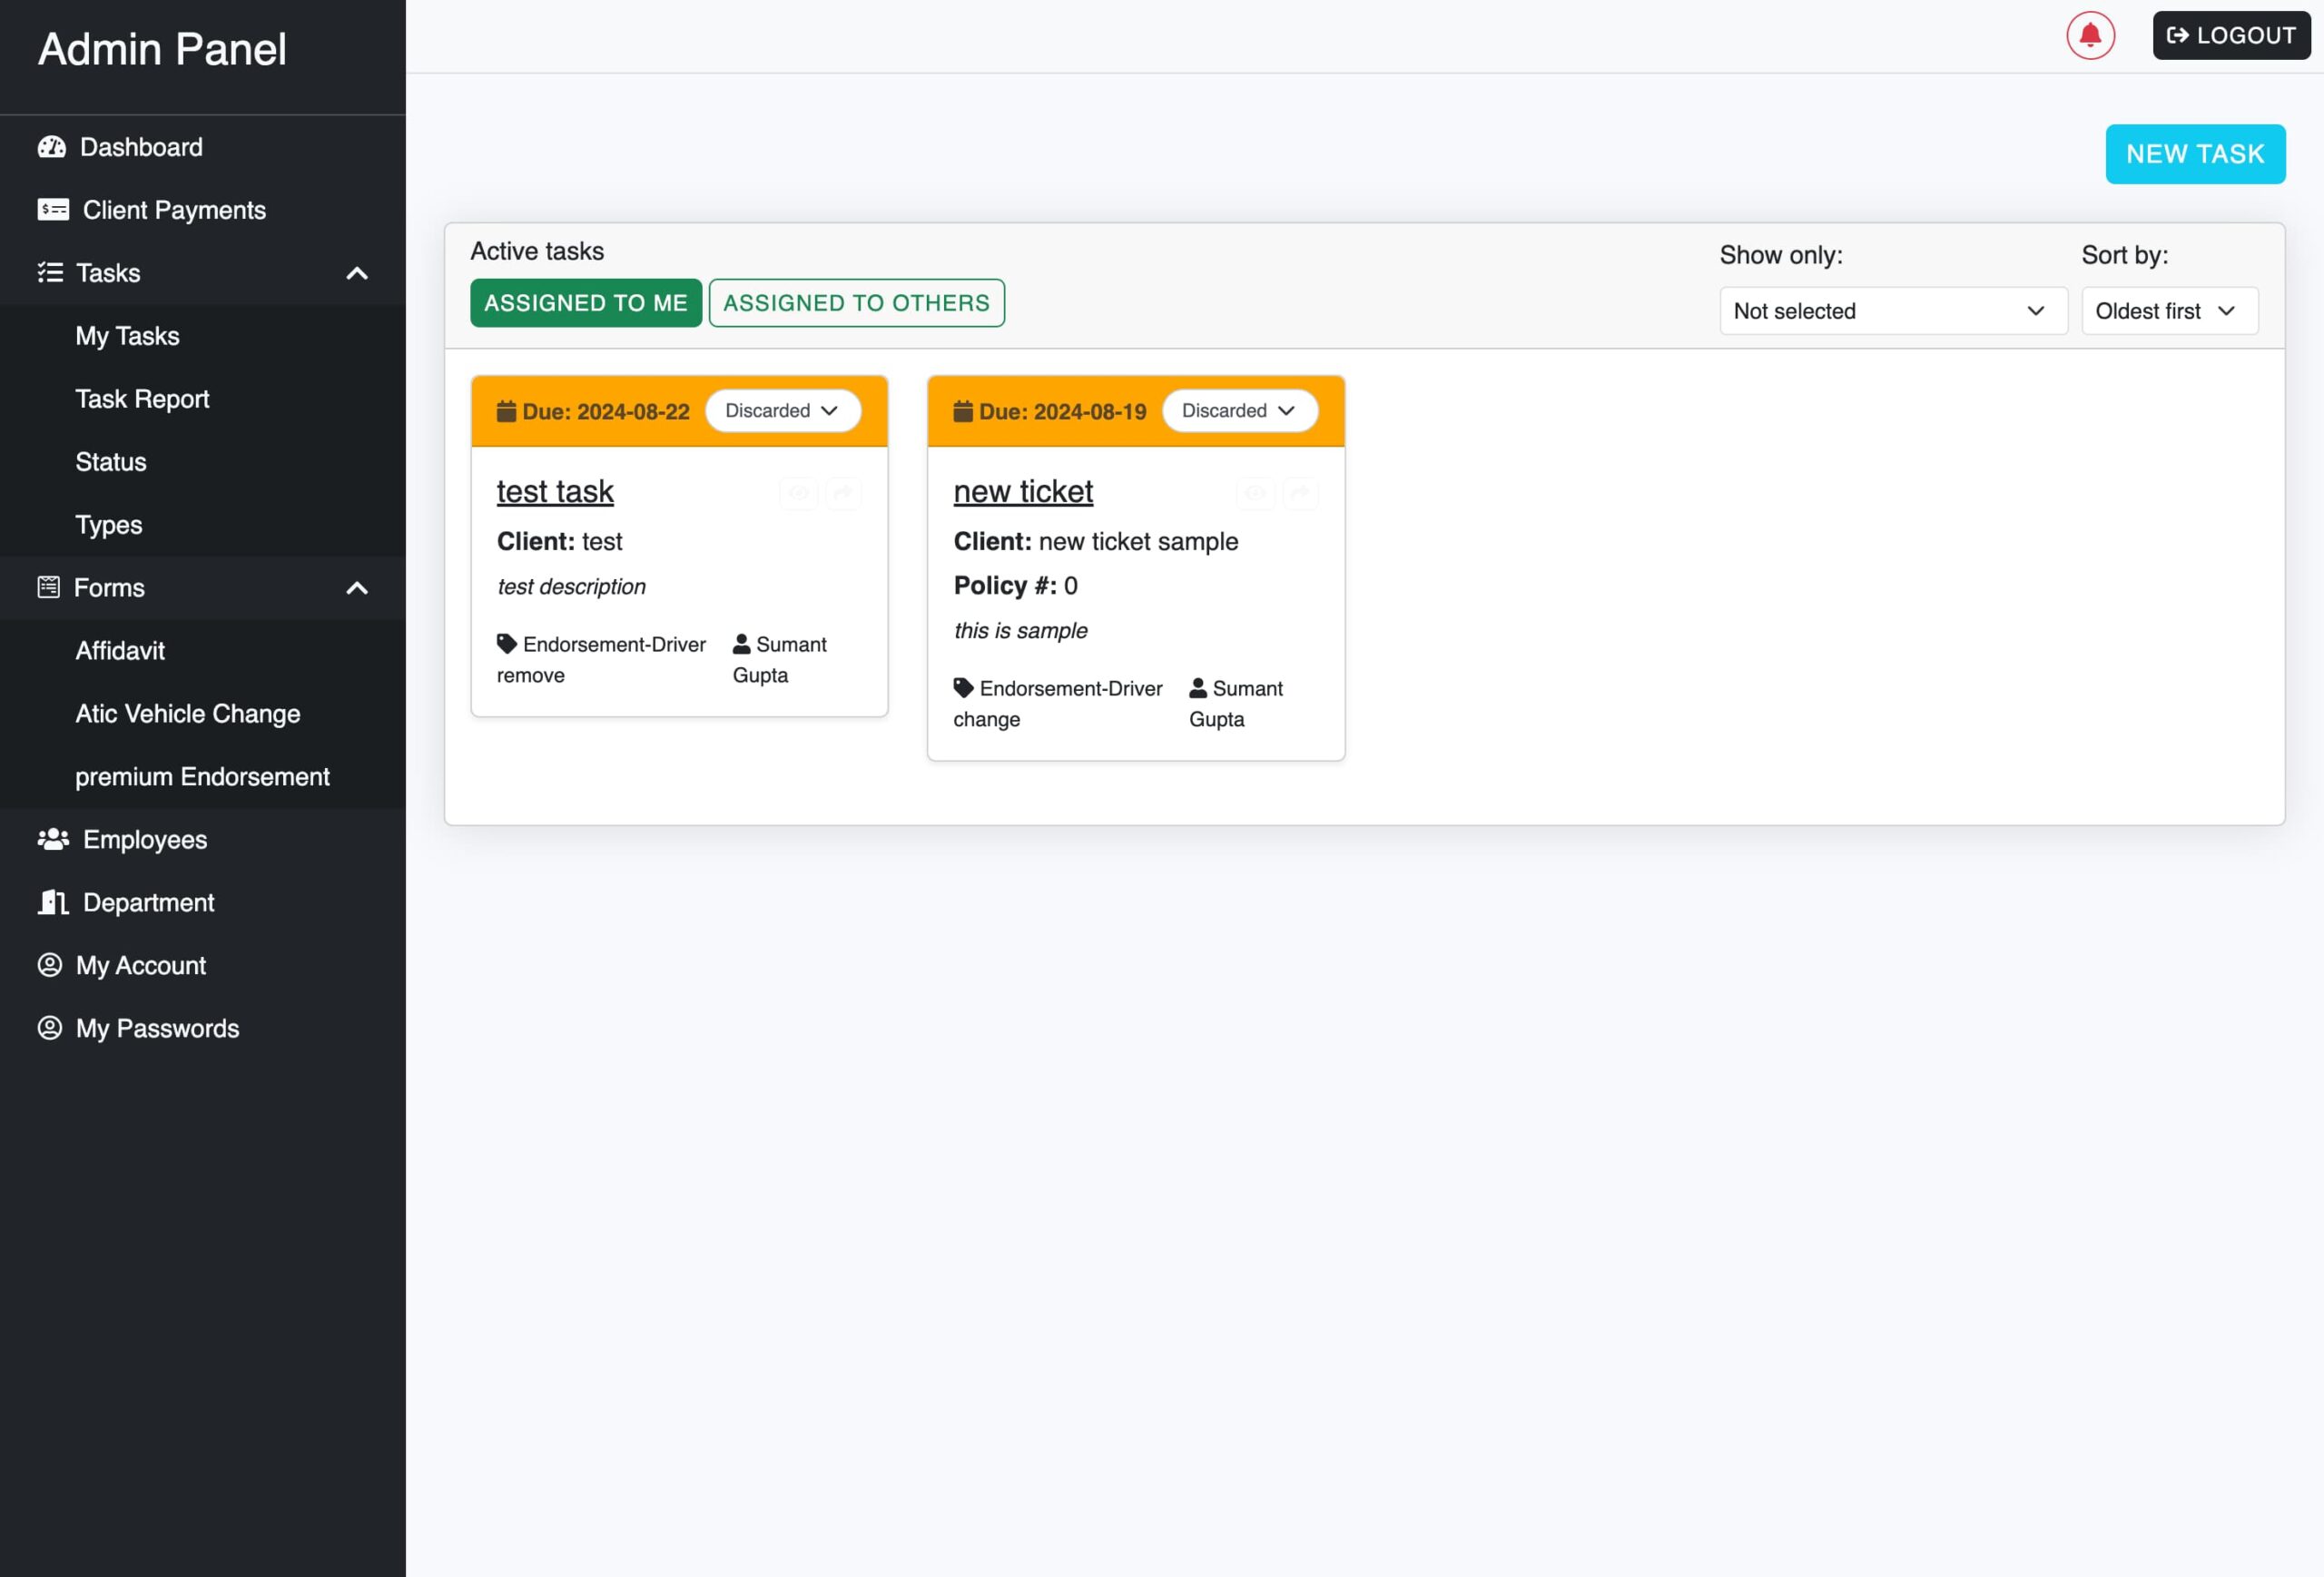
Task: Open the Sort by Oldest first dropdown
Action: click(x=2168, y=311)
